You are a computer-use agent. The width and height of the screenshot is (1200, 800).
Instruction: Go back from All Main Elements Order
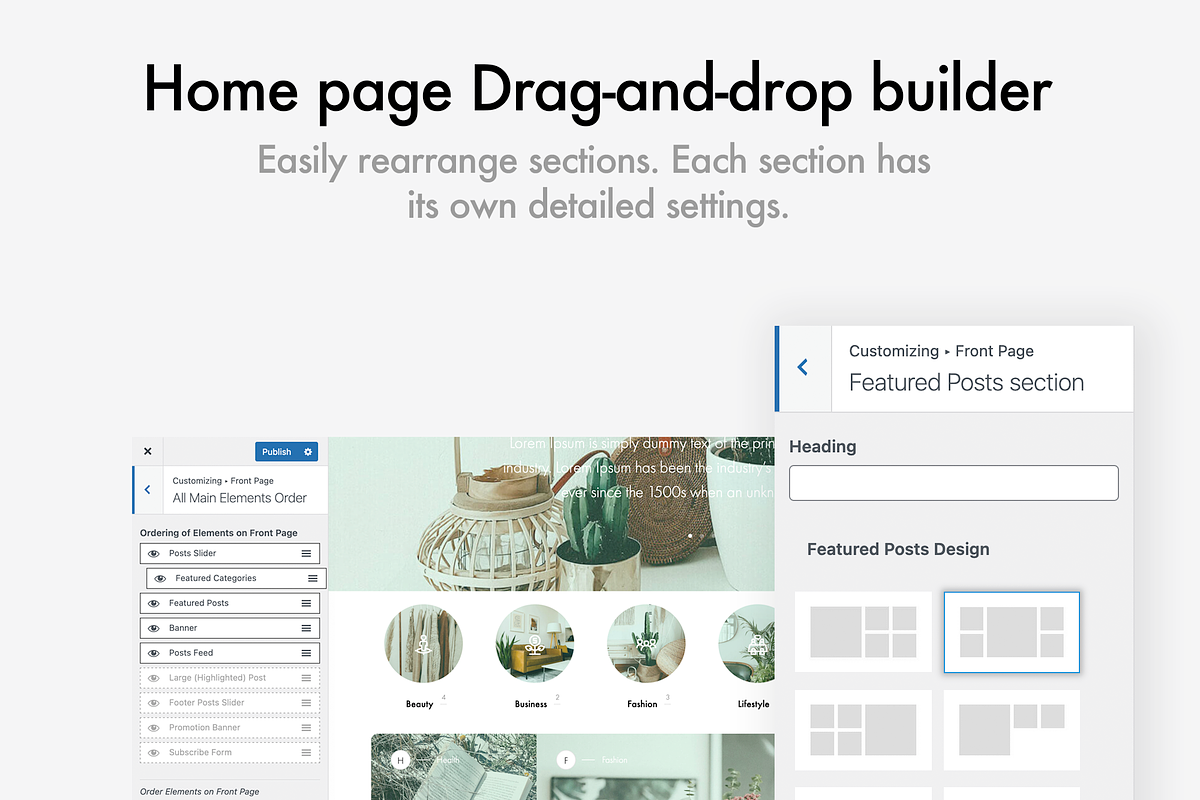(148, 490)
